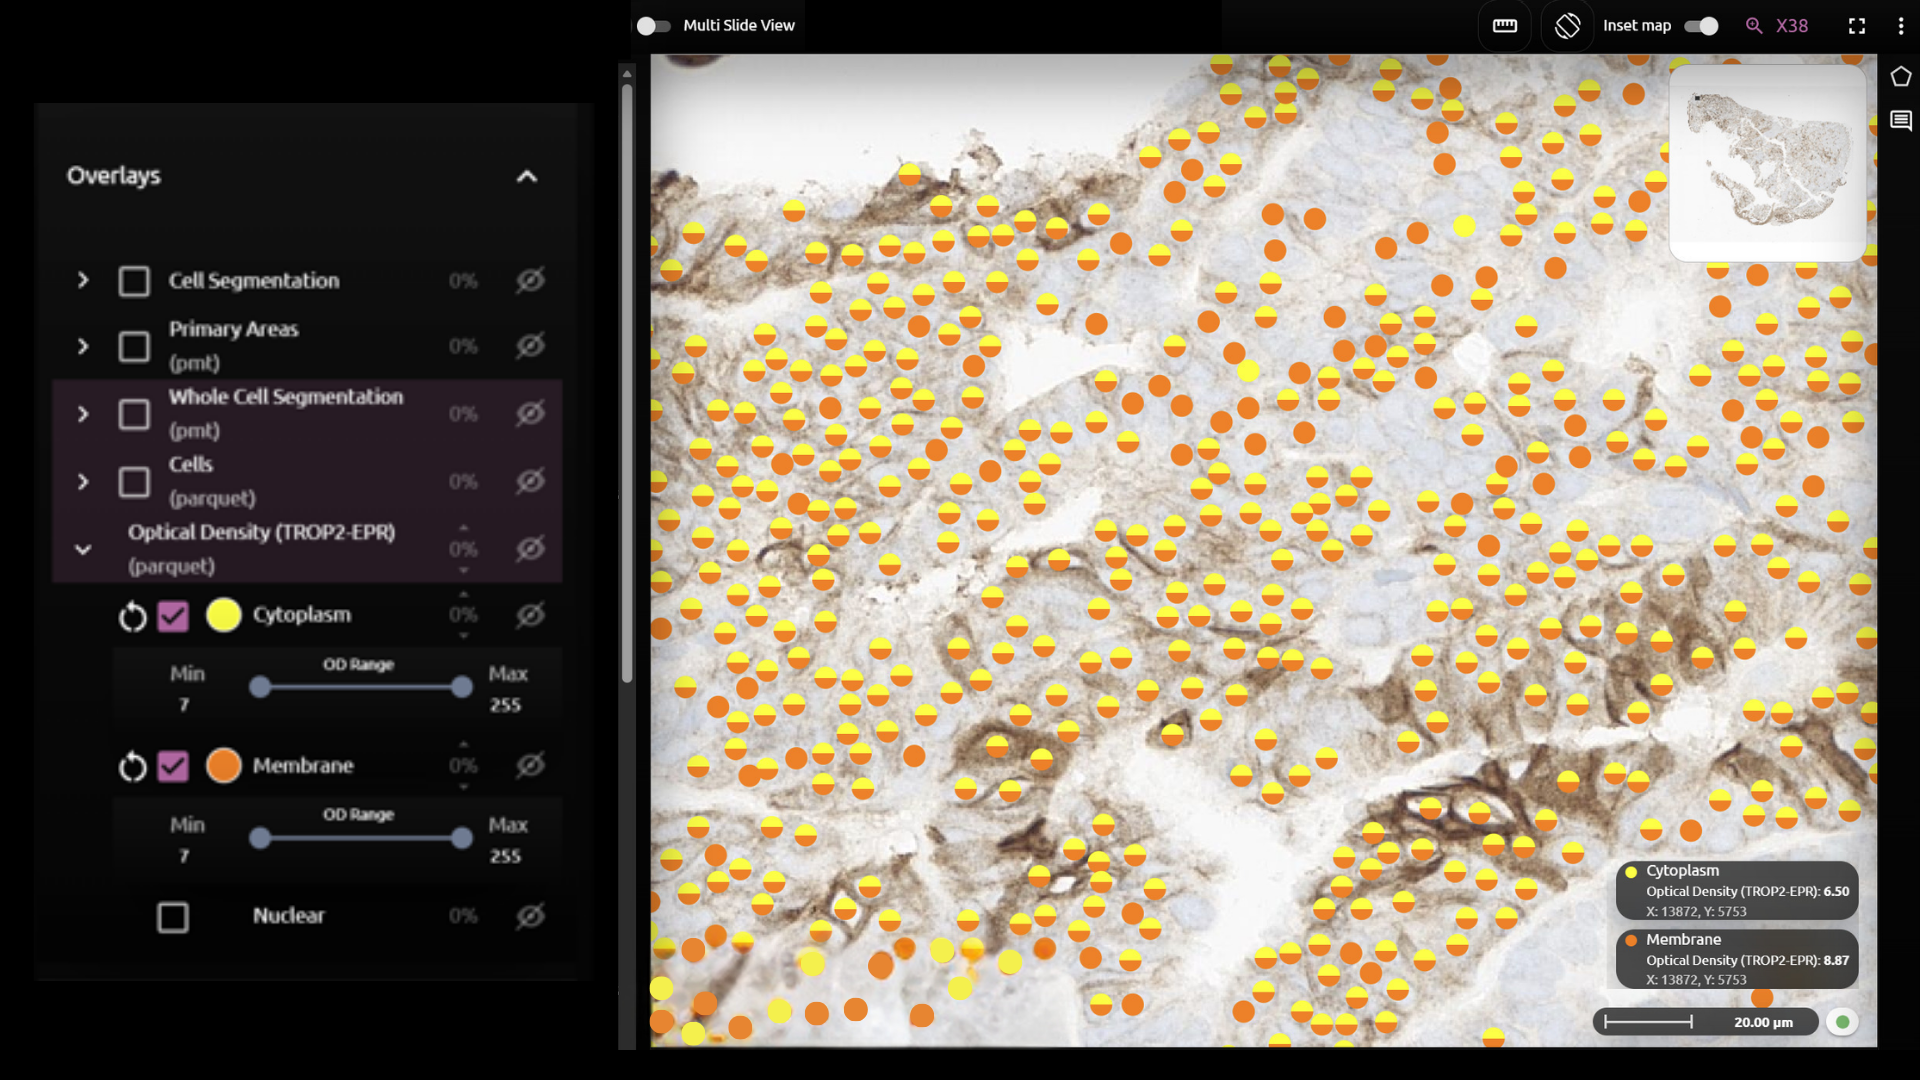Toggle visibility of Membrane layer

tap(530, 765)
